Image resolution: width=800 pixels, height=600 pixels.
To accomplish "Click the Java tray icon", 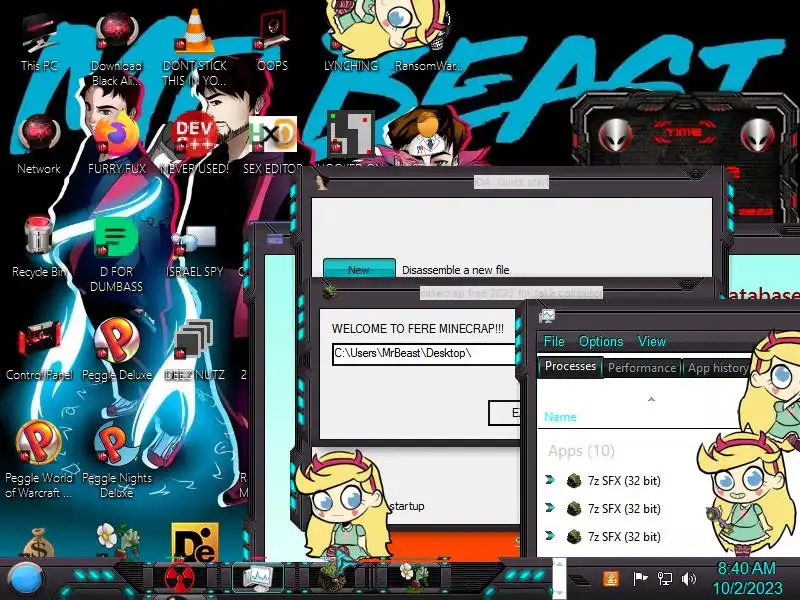I will tap(611, 579).
